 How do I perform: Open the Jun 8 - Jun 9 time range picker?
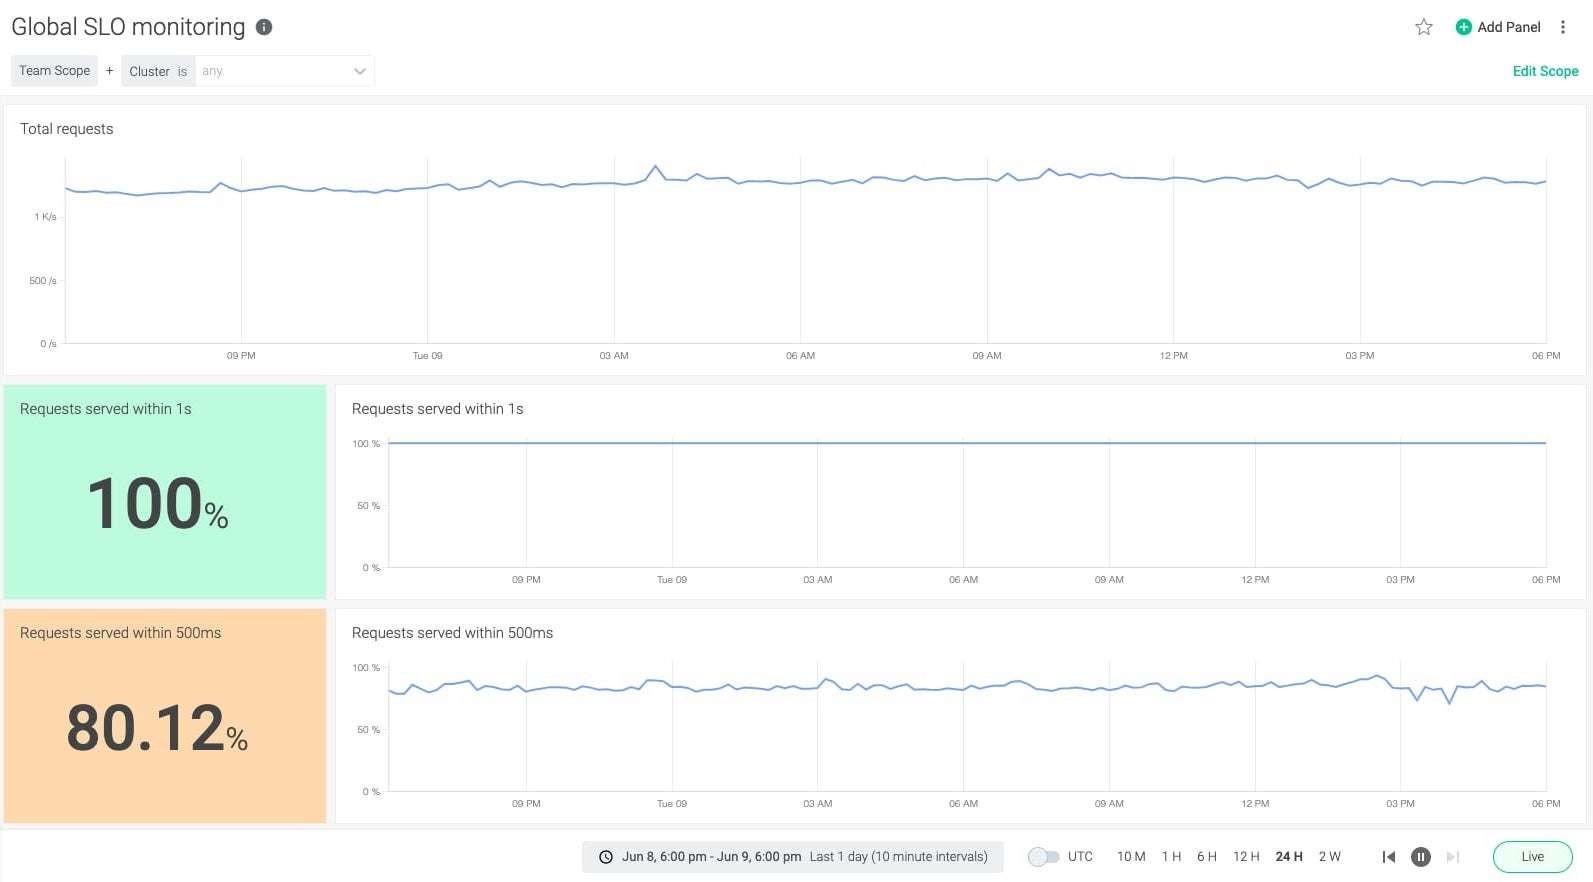[x=793, y=857]
